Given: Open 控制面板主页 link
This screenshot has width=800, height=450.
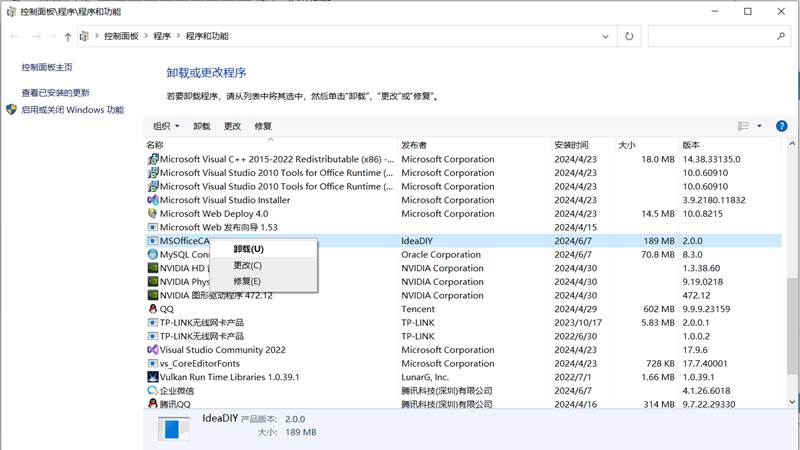Looking at the screenshot, I should (47, 67).
